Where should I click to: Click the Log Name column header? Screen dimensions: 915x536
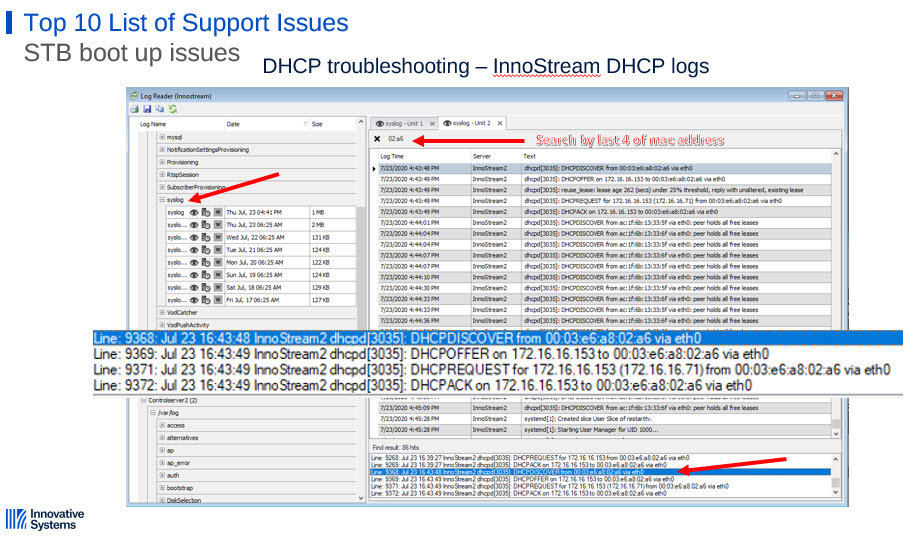tap(181, 124)
